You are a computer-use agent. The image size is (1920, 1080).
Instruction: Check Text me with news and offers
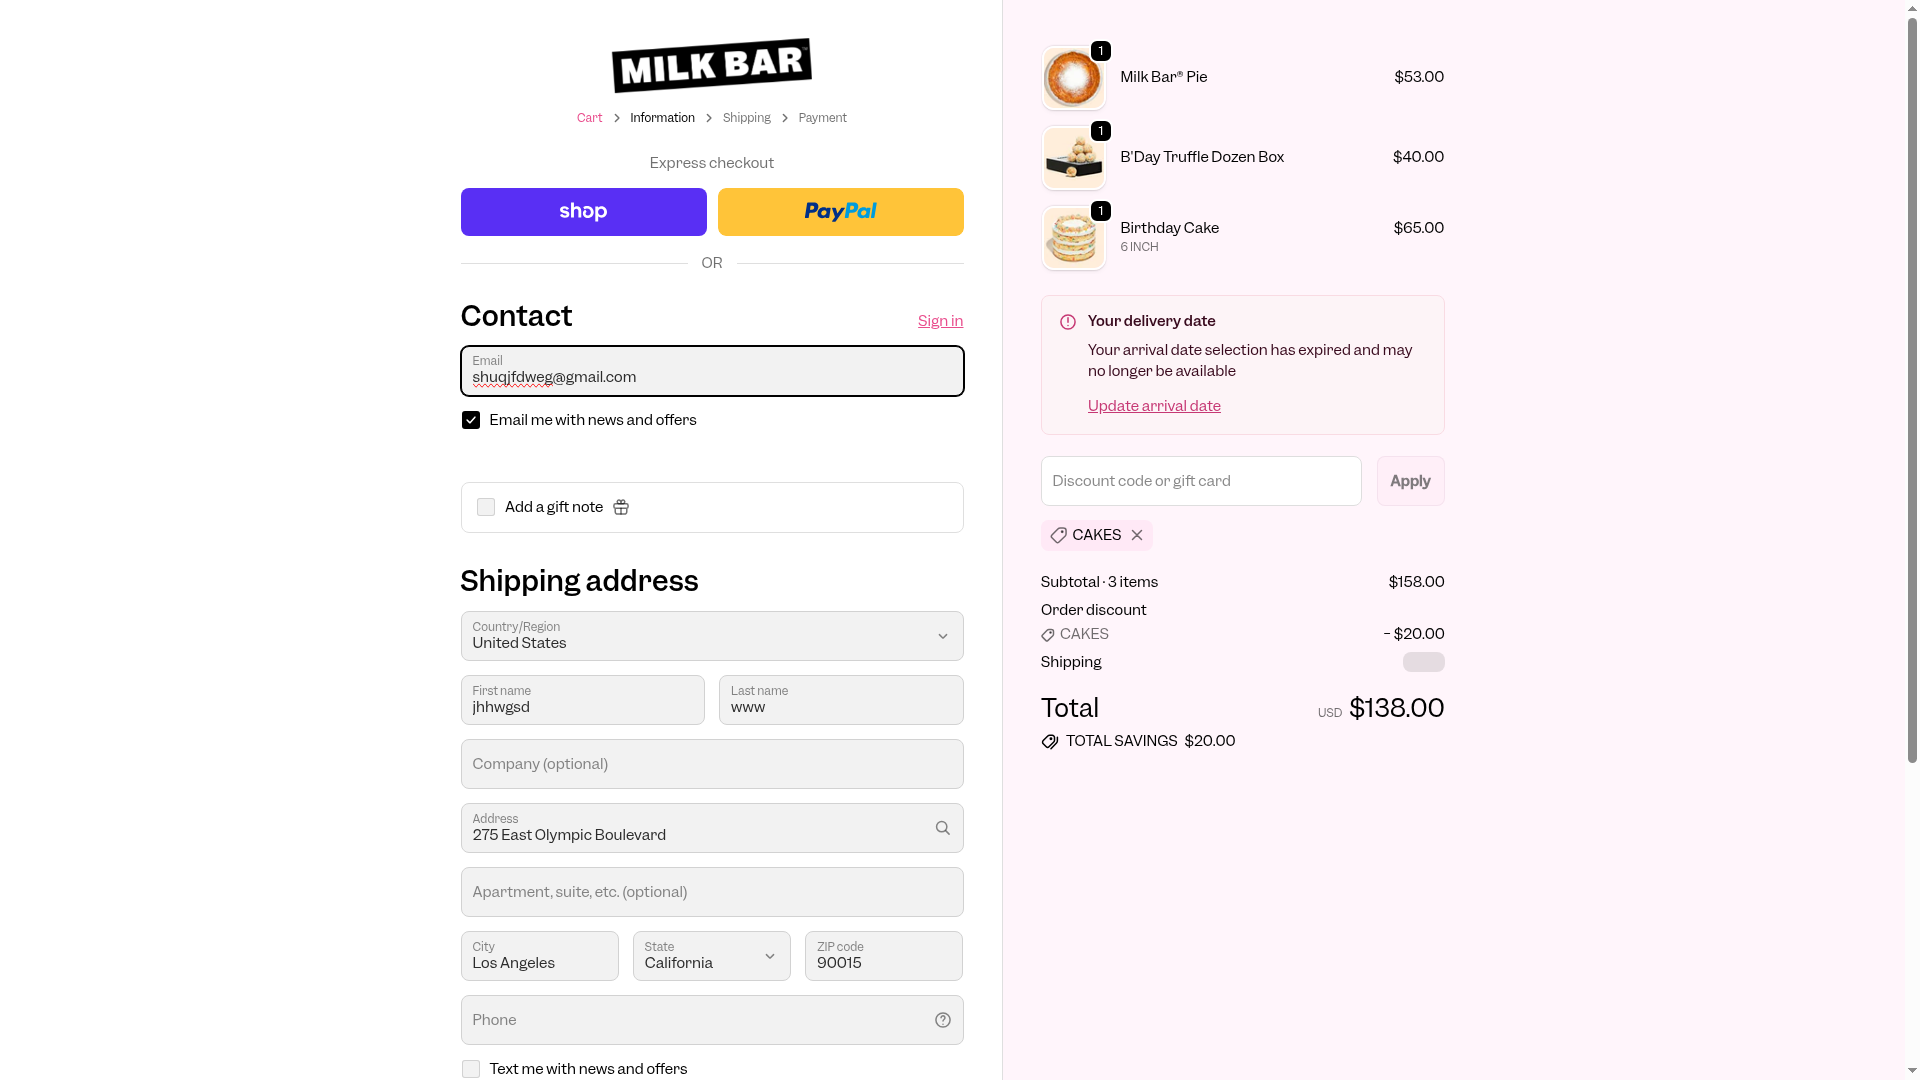tap(471, 1069)
